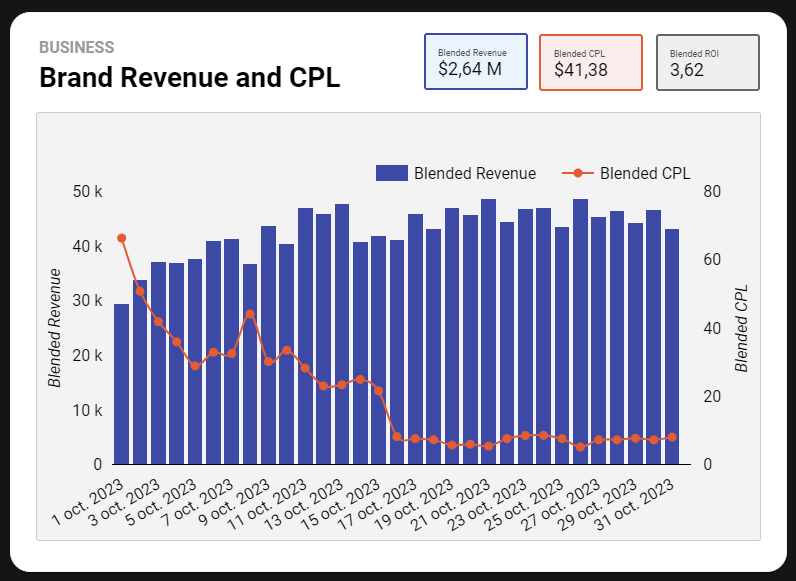The width and height of the screenshot is (796, 581).
Task: Click the 80 right axis tick label
Action: tap(711, 192)
